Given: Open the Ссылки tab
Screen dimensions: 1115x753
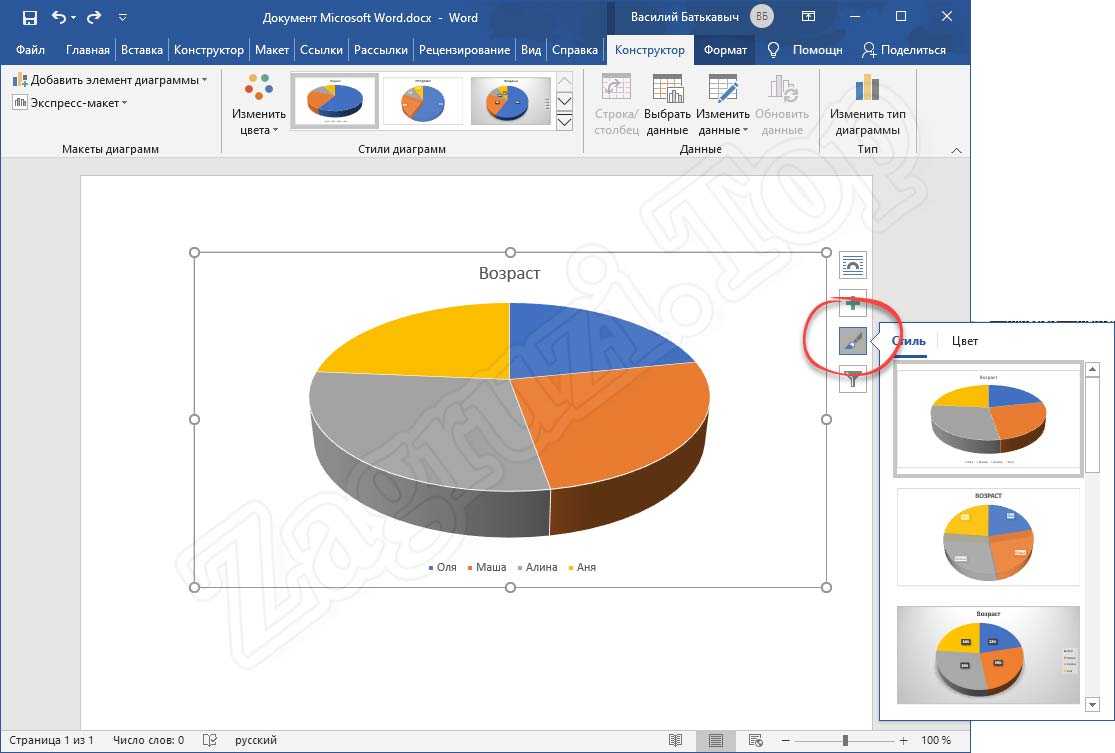Looking at the screenshot, I should tap(321, 50).
